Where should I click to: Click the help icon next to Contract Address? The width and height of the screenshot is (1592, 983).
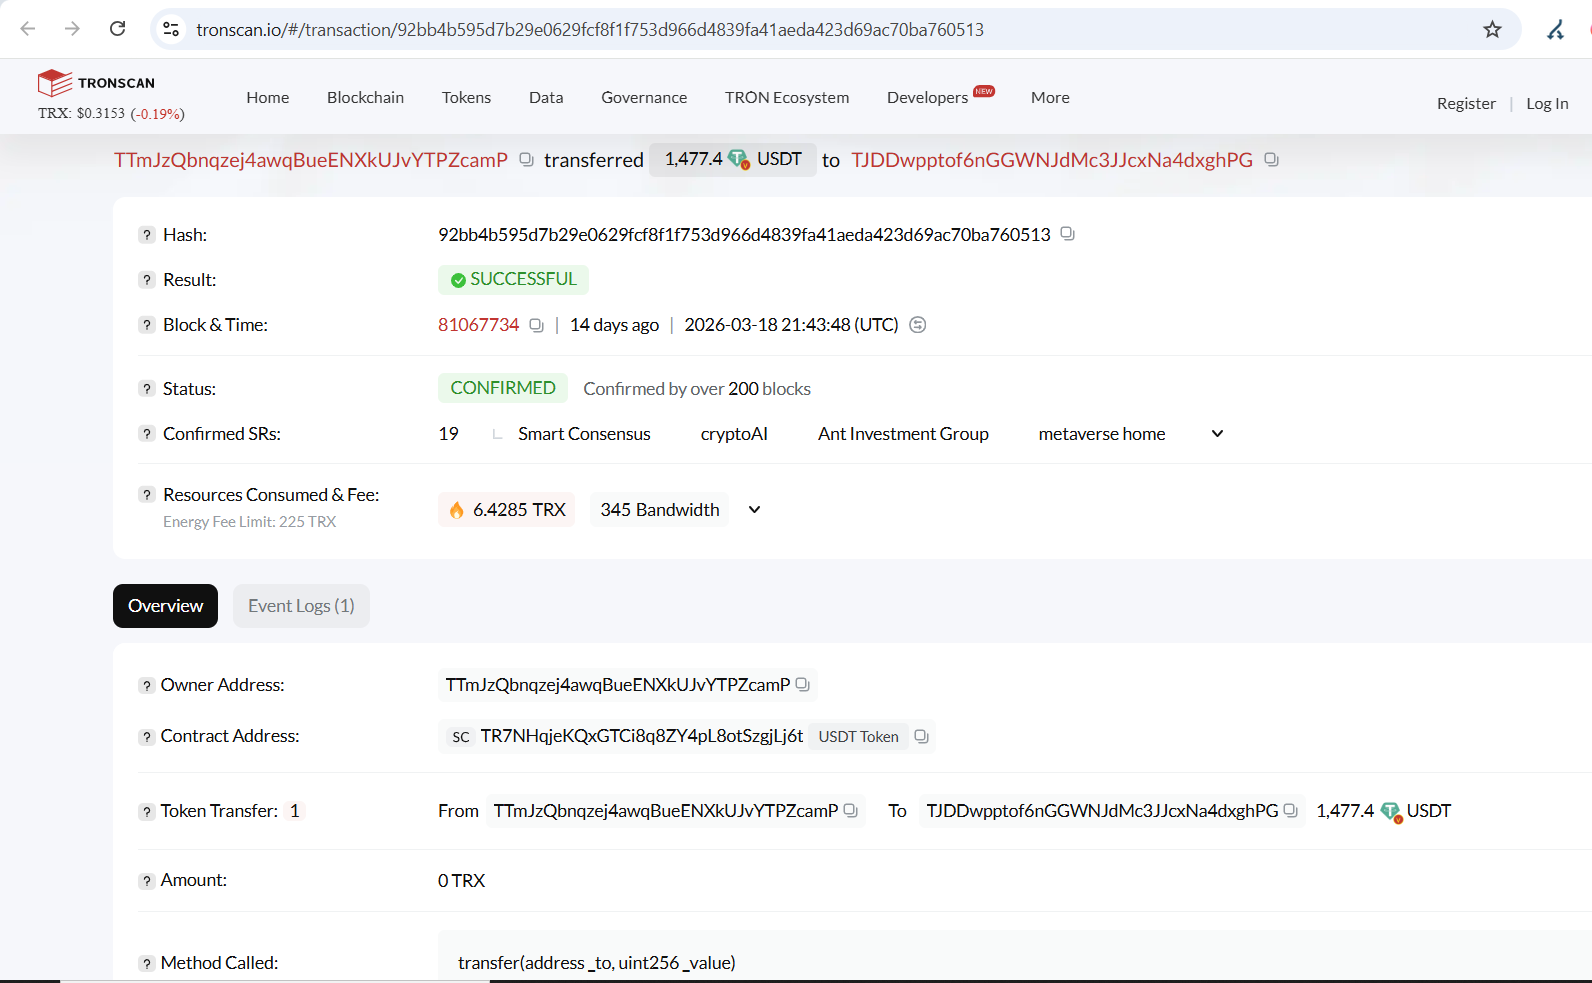coord(147,737)
